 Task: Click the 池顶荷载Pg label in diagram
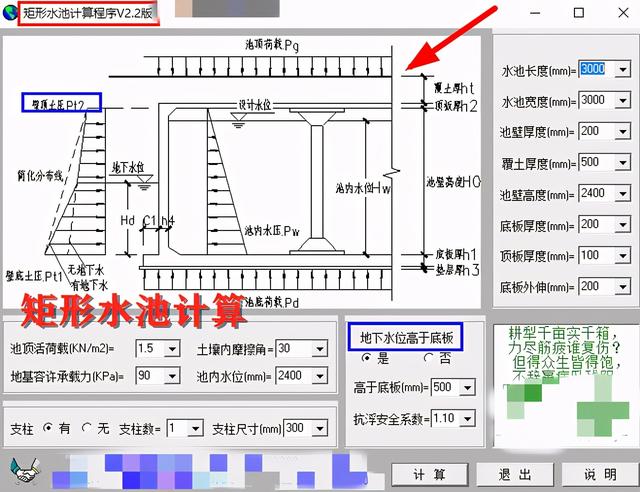pos(272,45)
